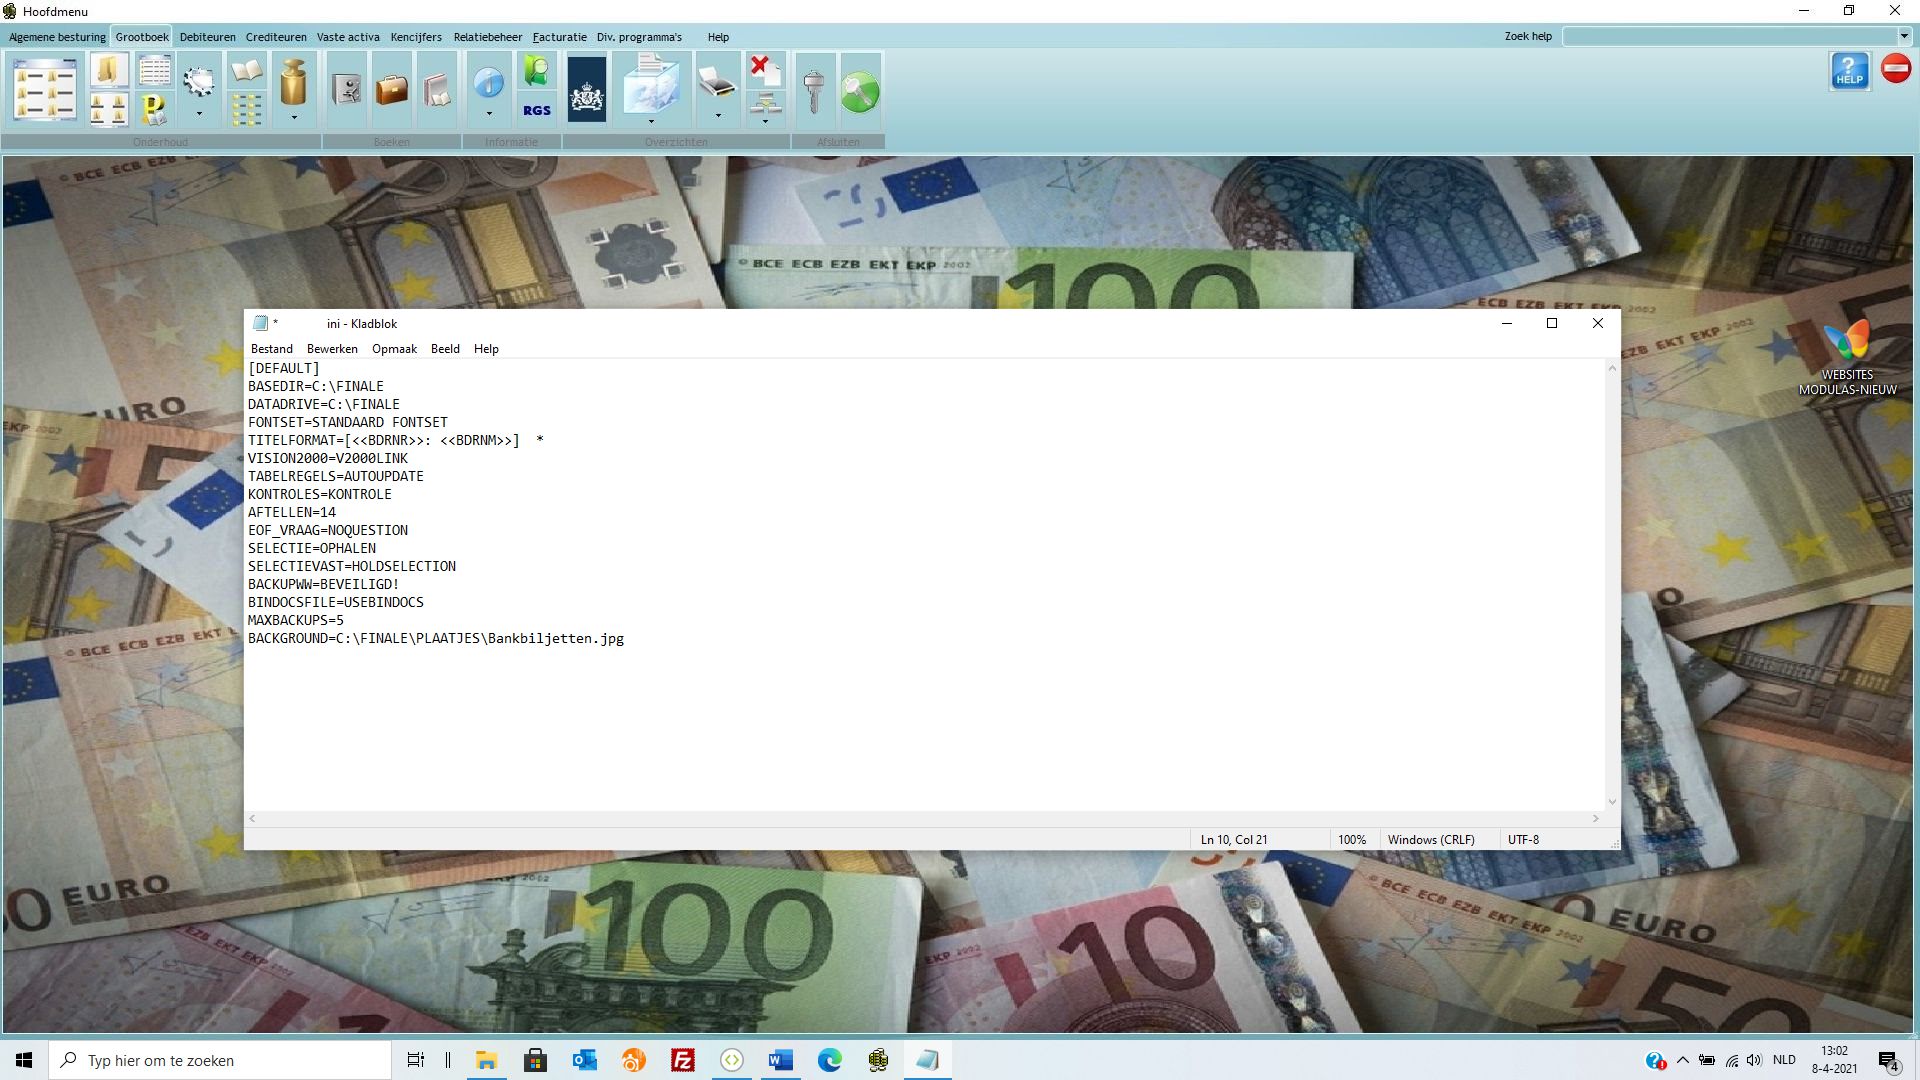Click the MAXBACKUPS=5 line
This screenshot has width=1920, height=1080.
296,620
